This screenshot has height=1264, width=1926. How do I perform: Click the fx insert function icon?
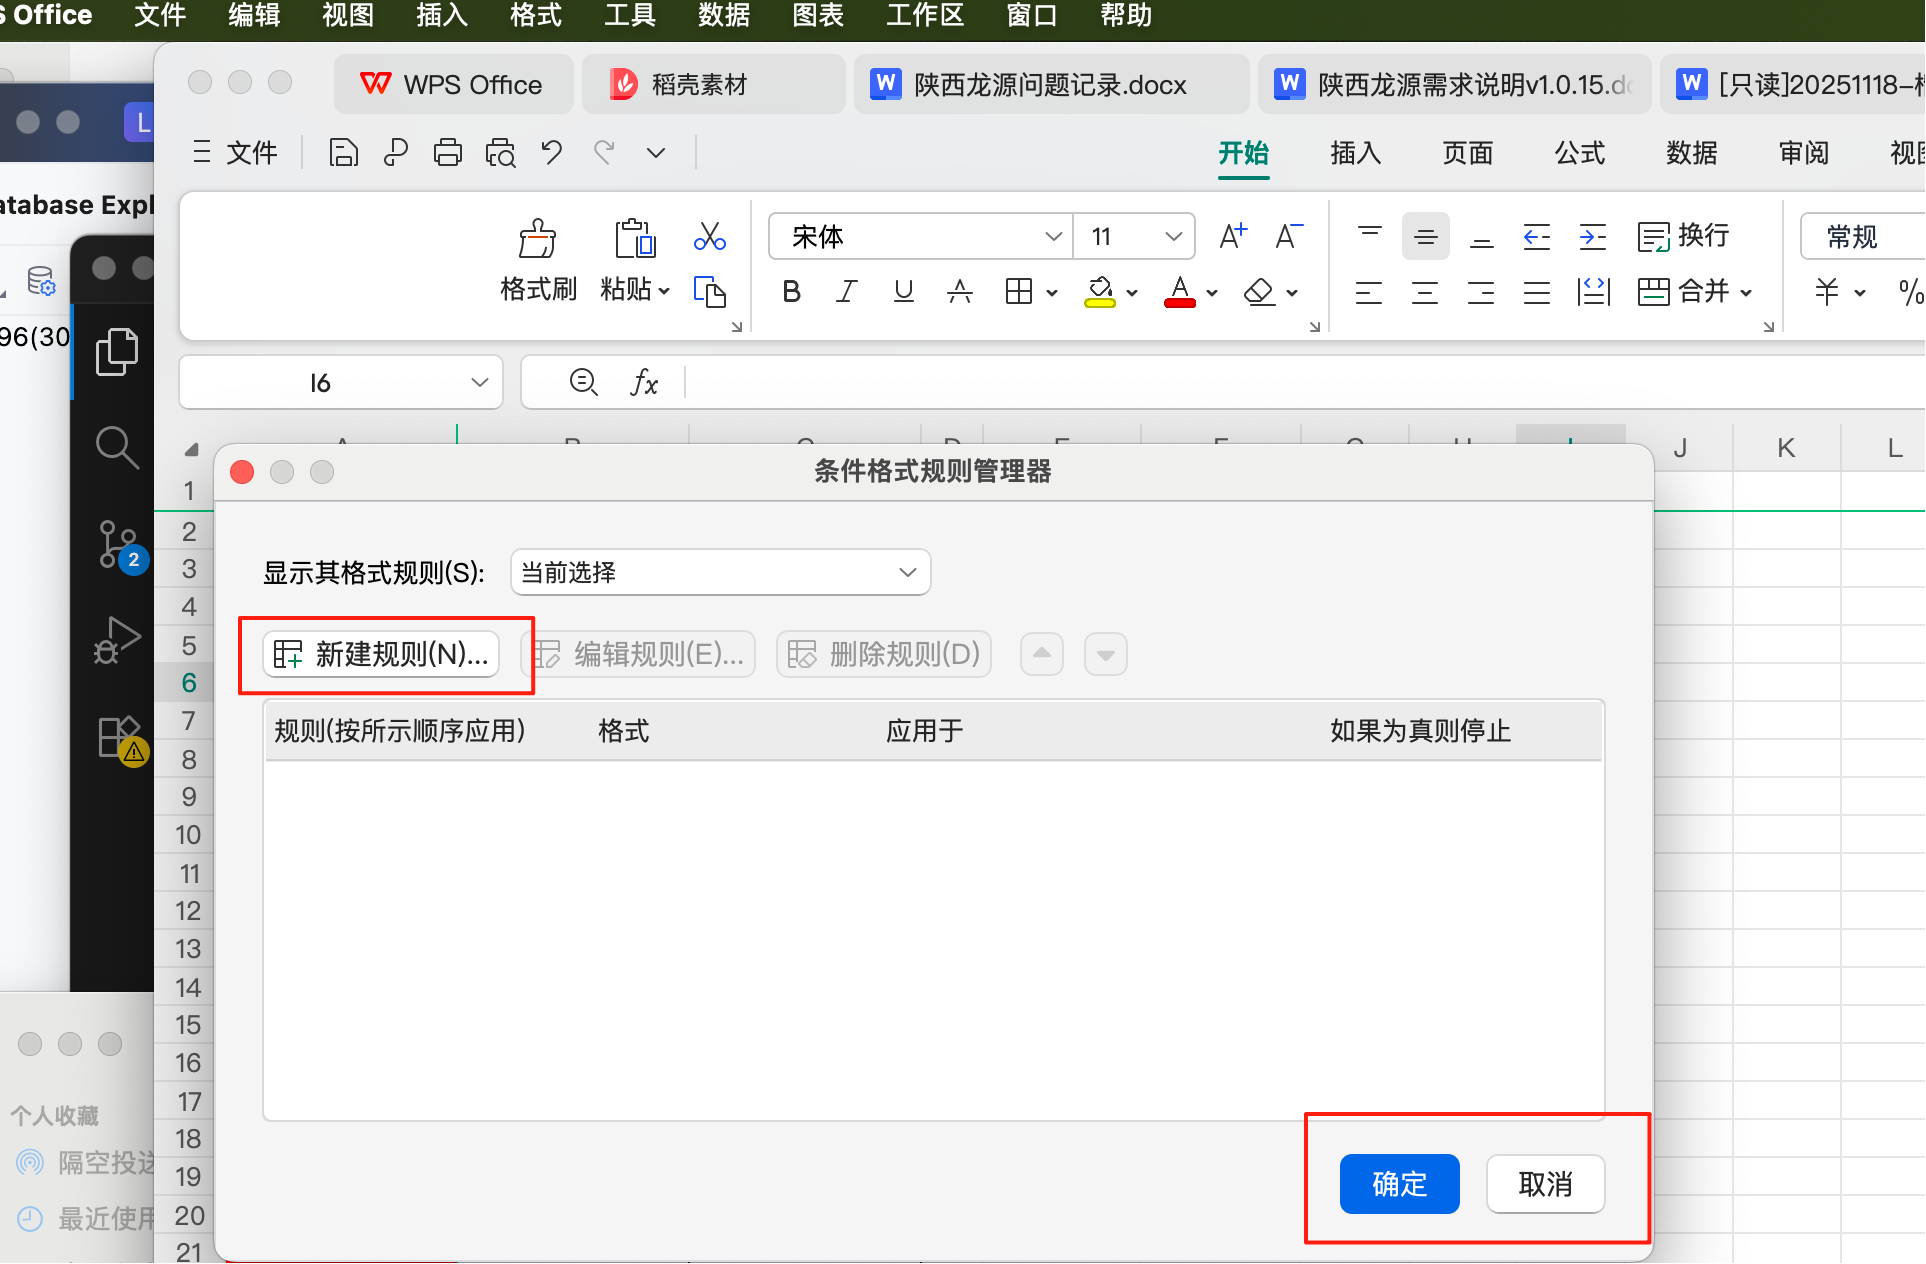(x=644, y=383)
